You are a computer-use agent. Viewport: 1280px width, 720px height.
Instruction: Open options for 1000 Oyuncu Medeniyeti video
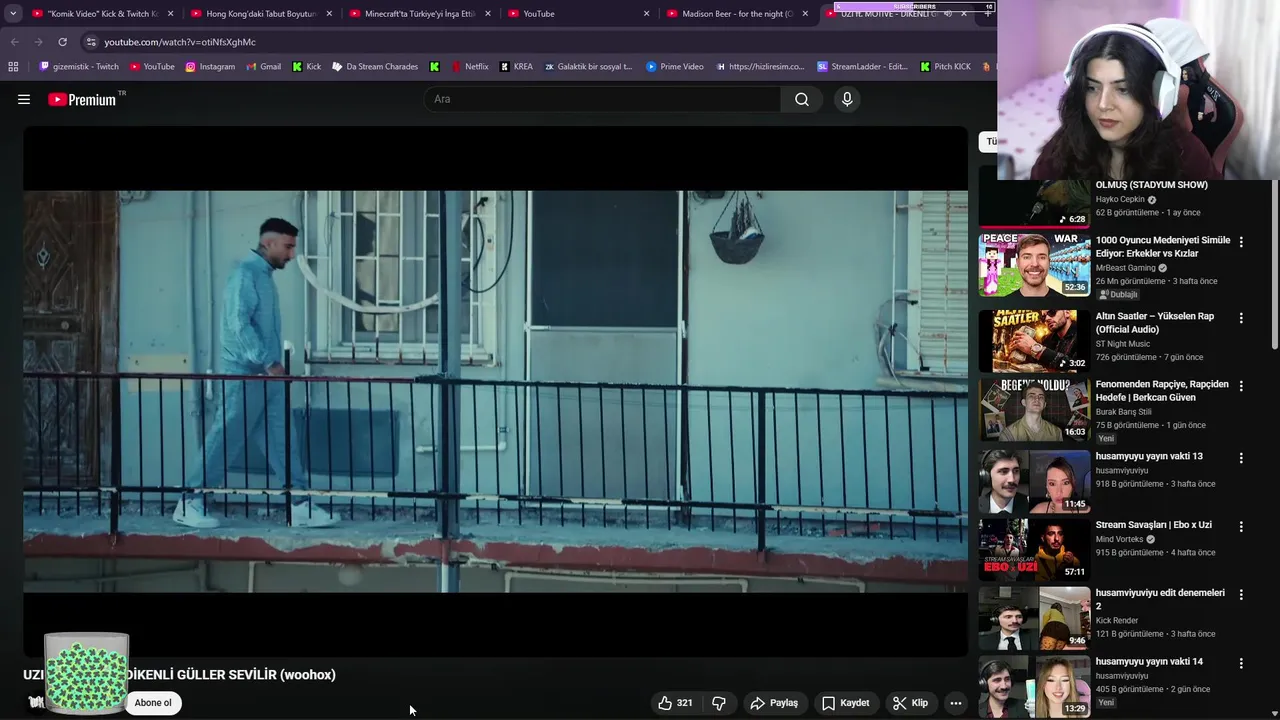[x=1241, y=242]
